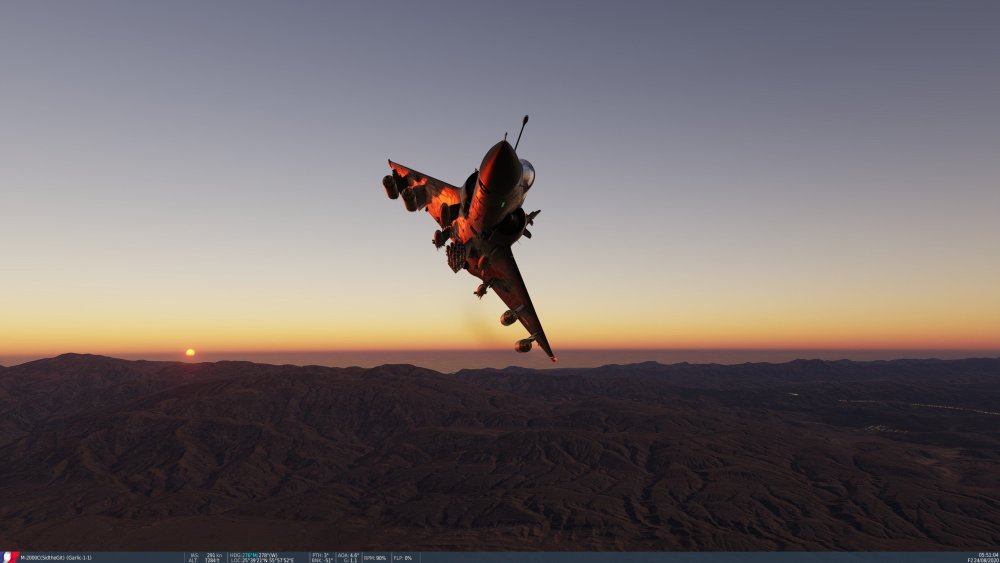Click the setting sun on the horizon
The width and height of the screenshot is (1000, 563).
[190, 352]
